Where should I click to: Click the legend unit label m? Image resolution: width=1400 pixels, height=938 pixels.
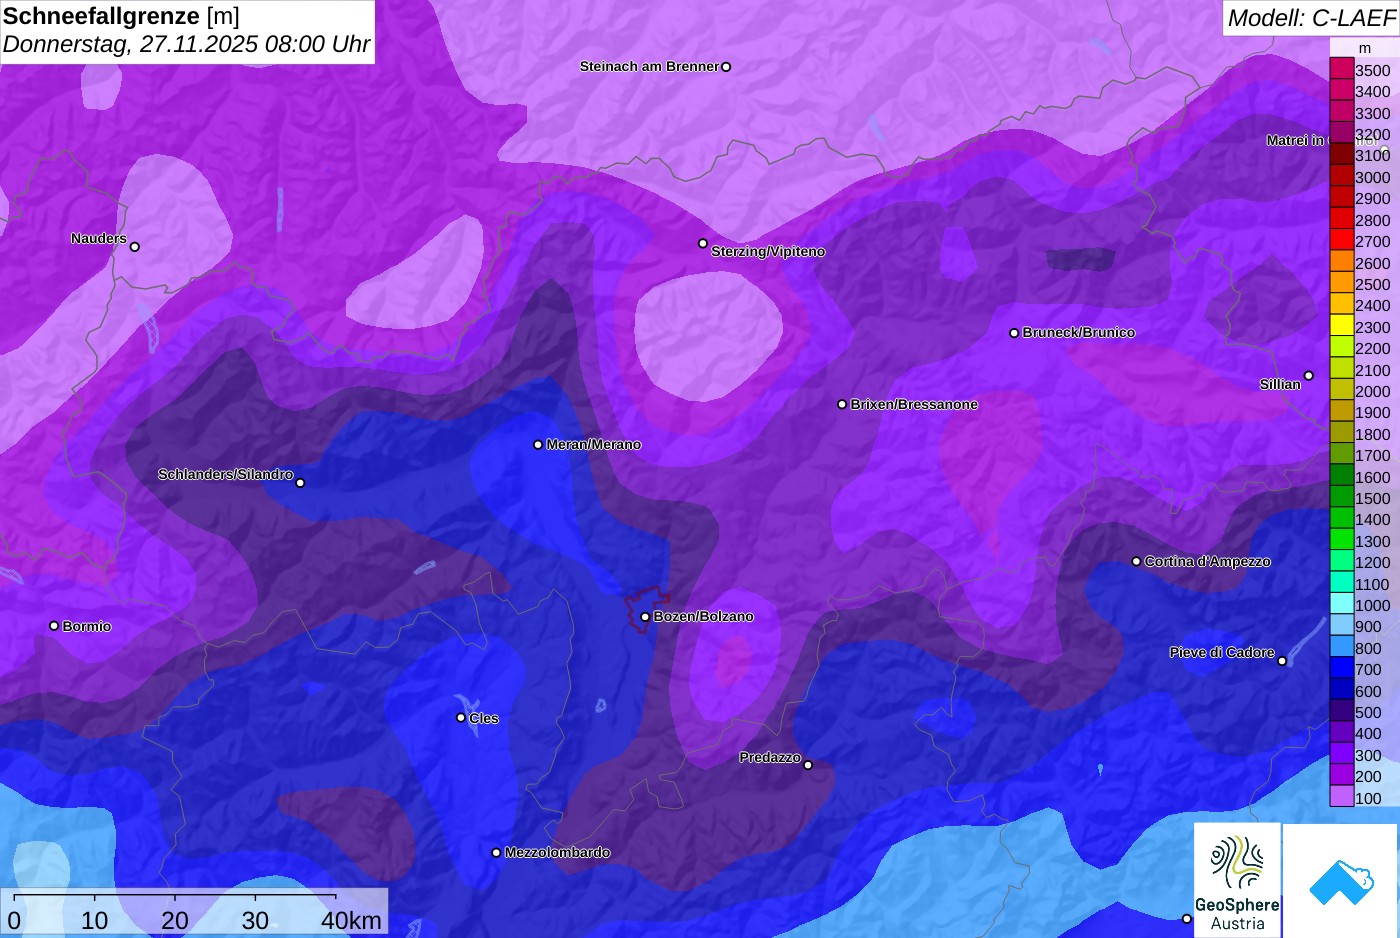pyautogui.click(x=1365, y=48)
